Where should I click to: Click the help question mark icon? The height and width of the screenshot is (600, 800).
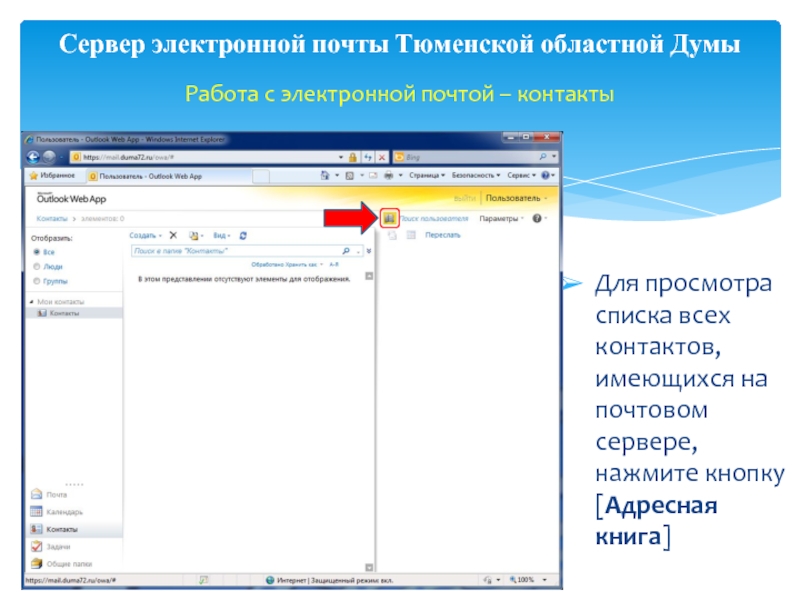tap(537, 218)
